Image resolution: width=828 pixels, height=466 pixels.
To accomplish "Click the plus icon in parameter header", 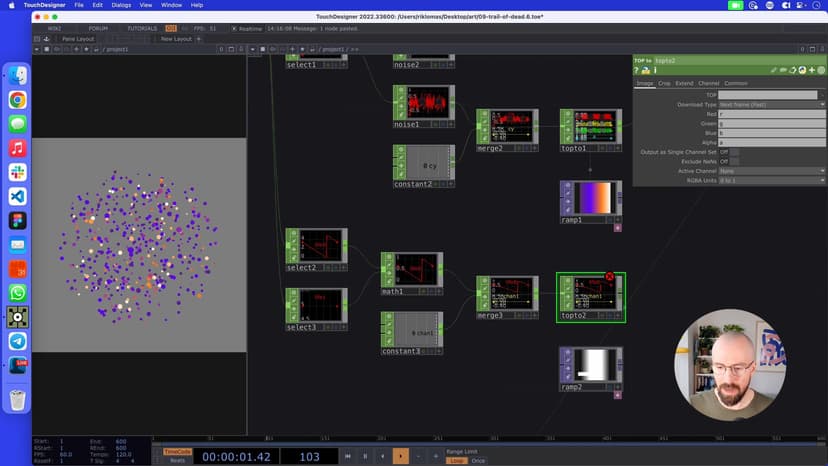I will coord(811,70).
